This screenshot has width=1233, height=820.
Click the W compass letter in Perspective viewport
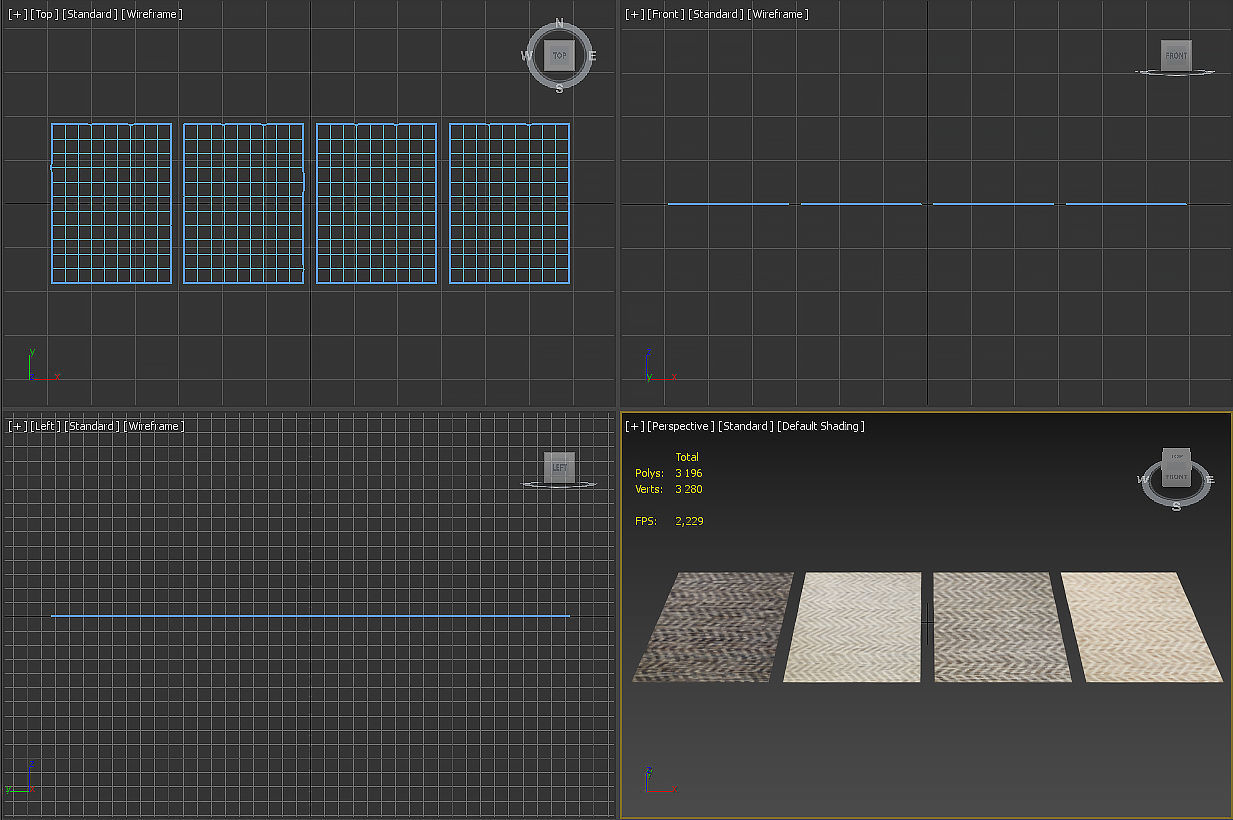point(1143,480)
